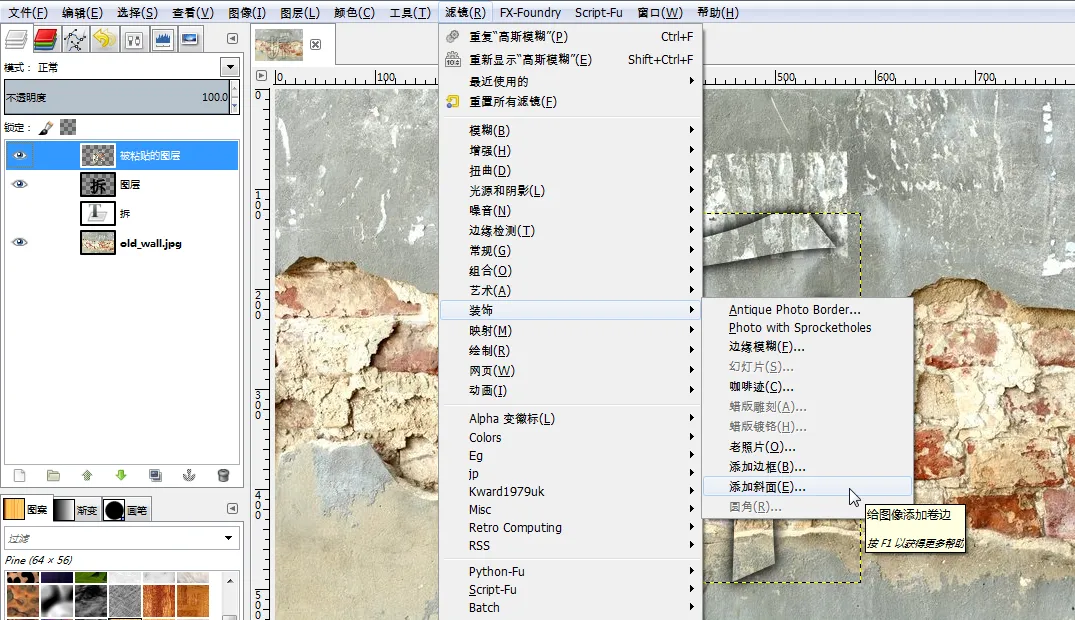Choose Old Photo (老照片) filter

click(808, 447)
